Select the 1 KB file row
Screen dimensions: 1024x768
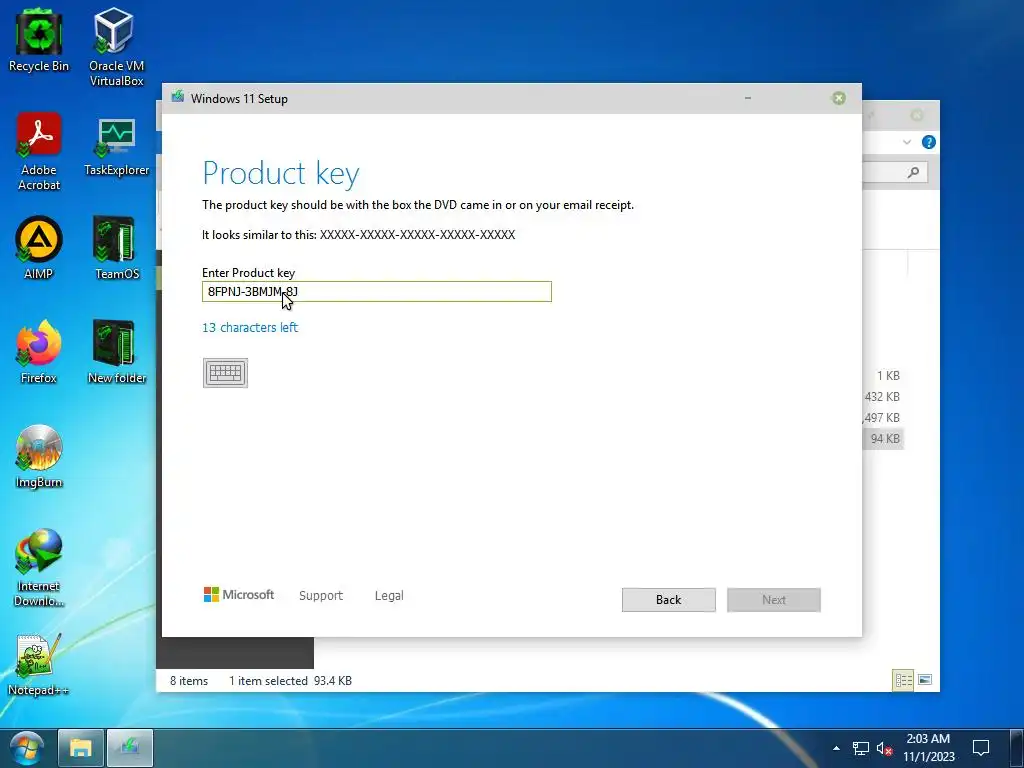click(883, 376)
